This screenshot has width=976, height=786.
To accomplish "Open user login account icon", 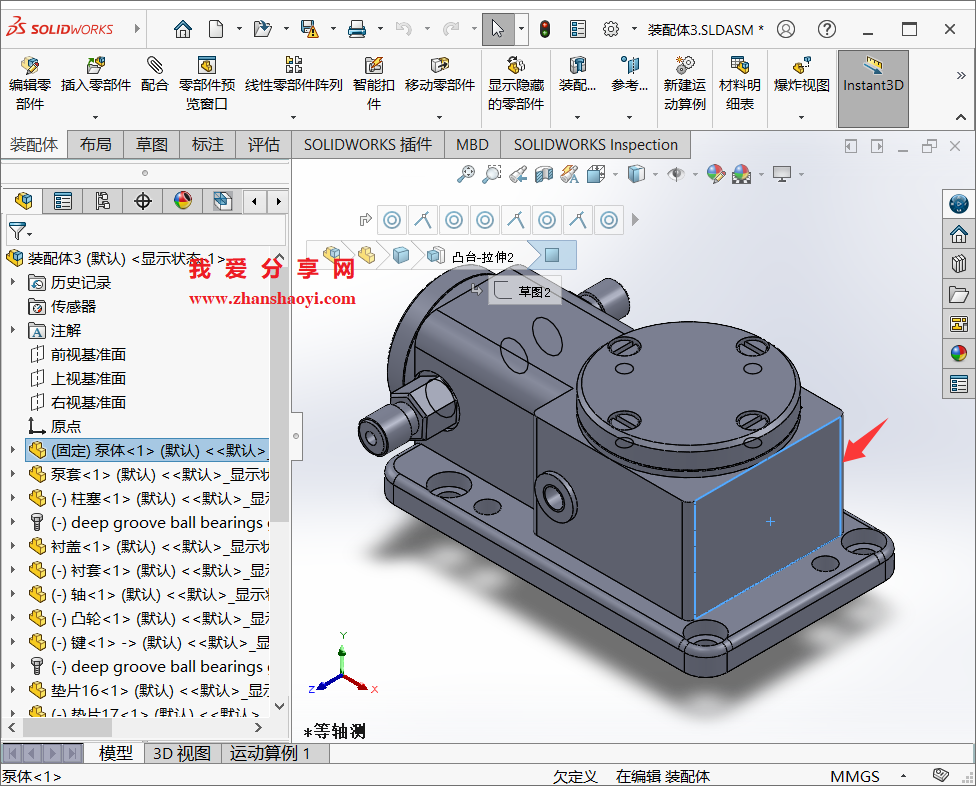I will [x=786, y=29].
